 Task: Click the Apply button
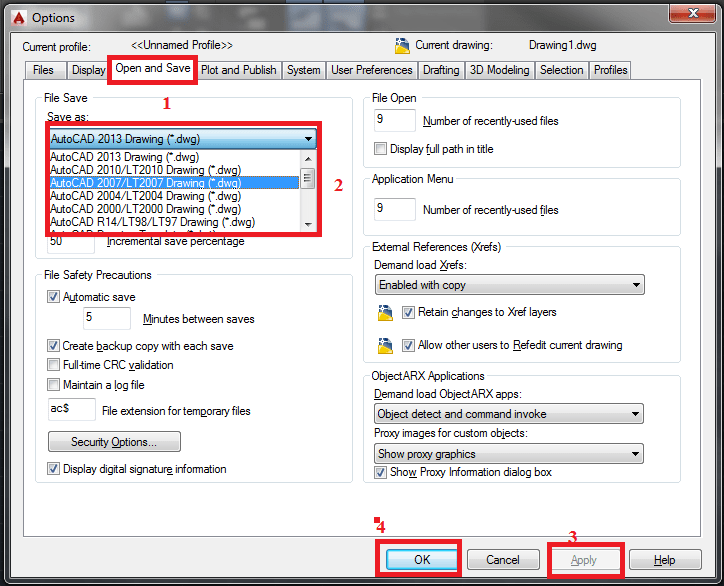click(x=584, y=560)
